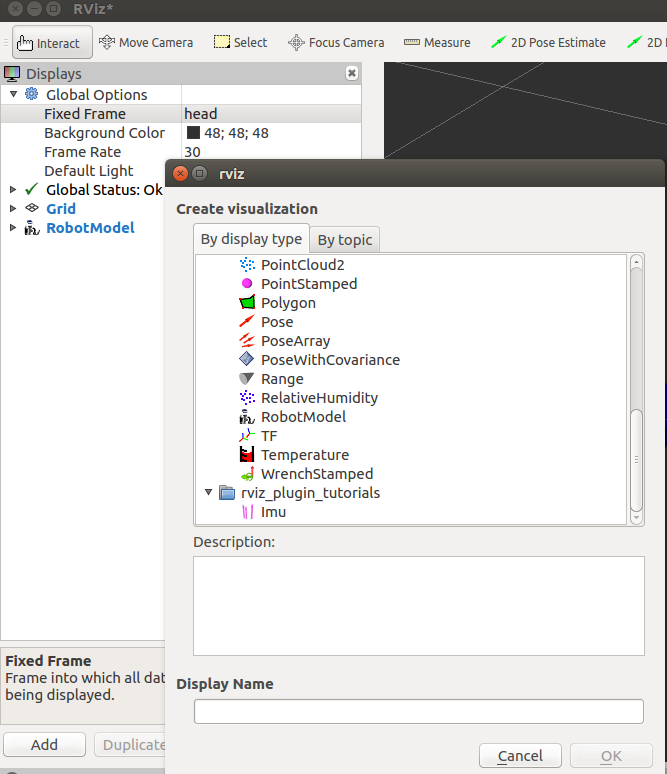Click the Background Color property label
The height and width of the screenshot is (774, 667).
click(104, 133)
